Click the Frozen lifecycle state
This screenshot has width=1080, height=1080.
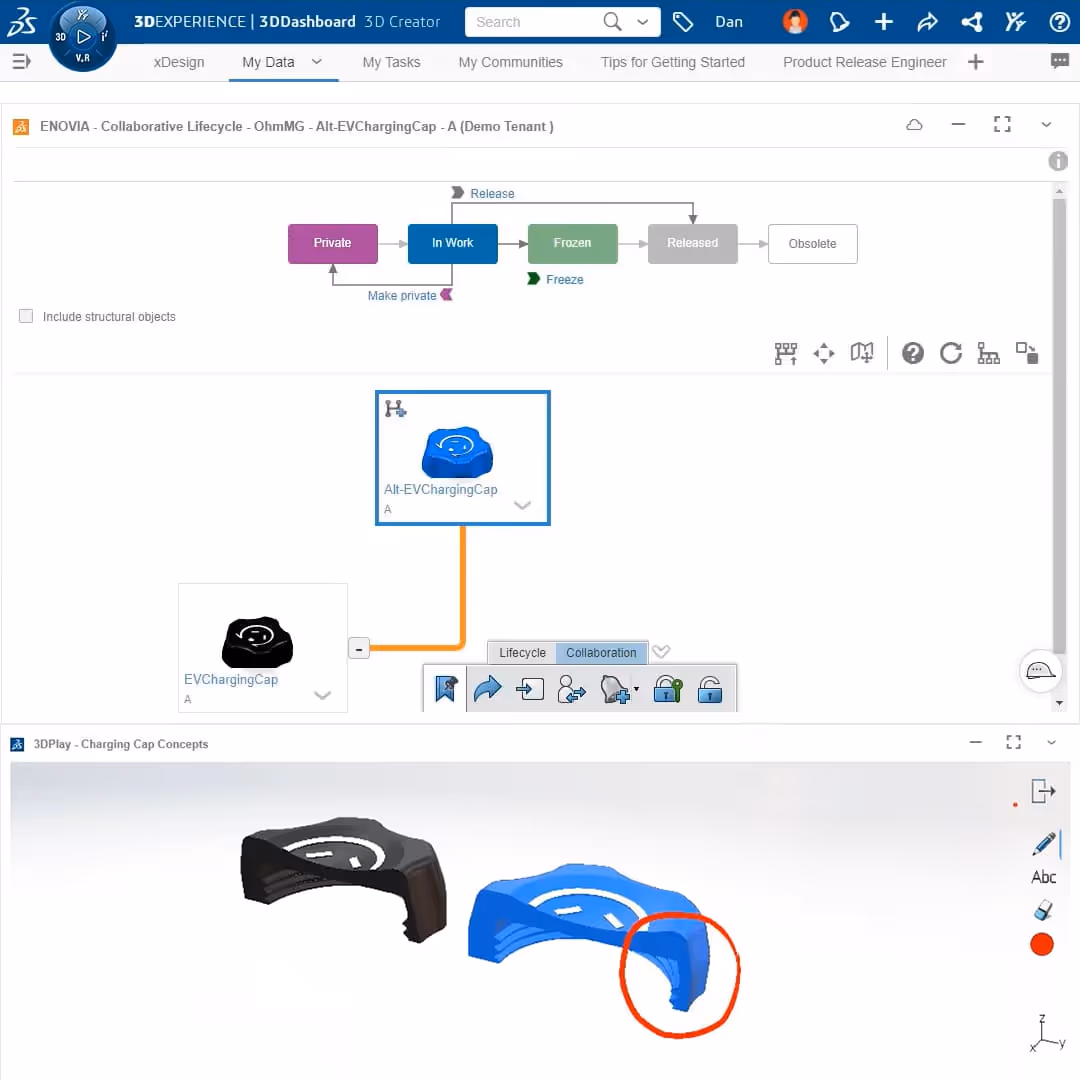pyautogui.click(x=572, y=243)
